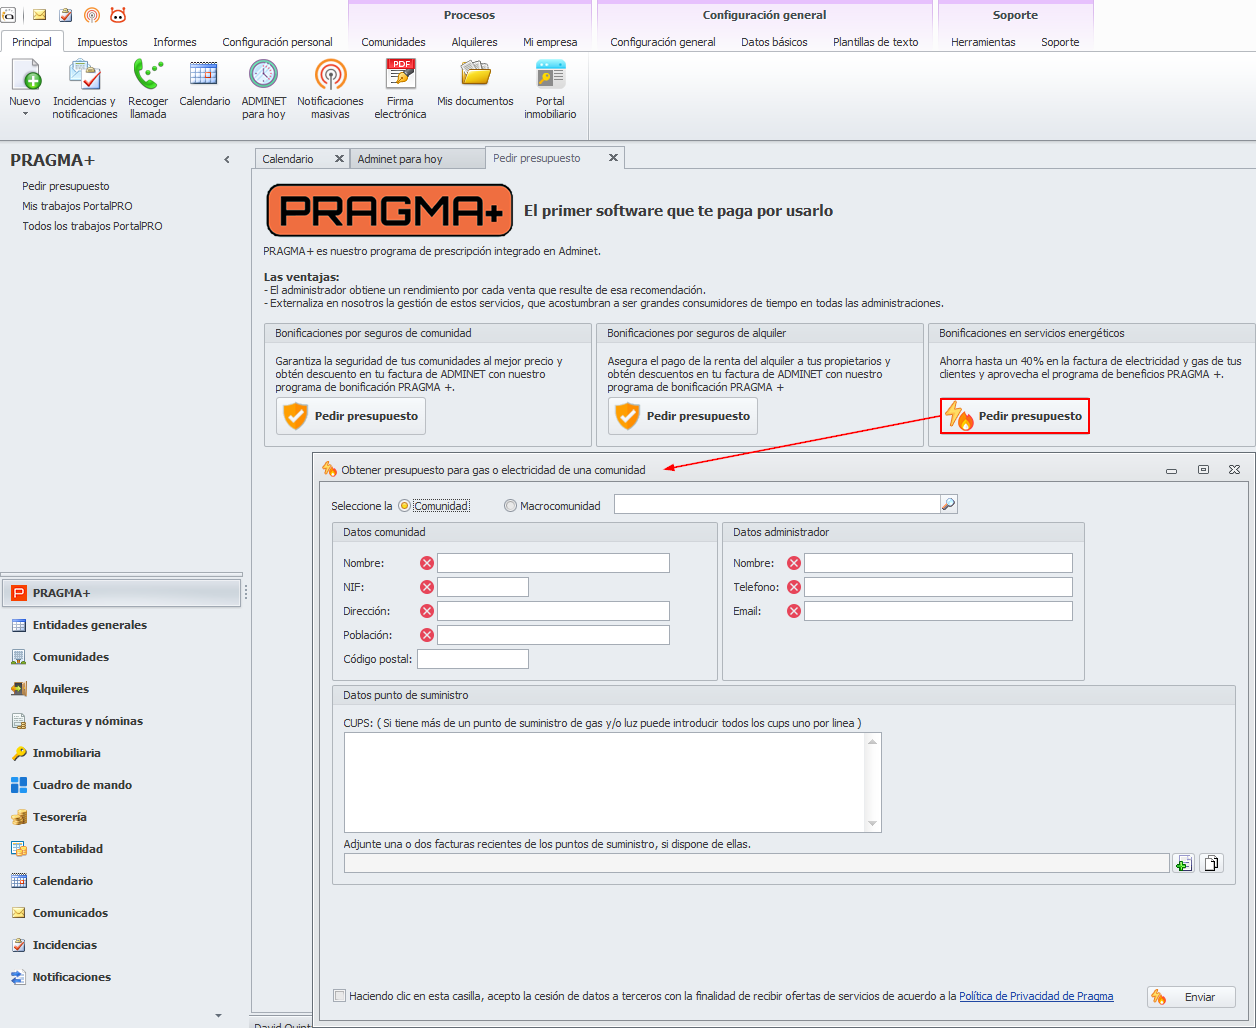This screenshot has height=1028, width=1256.
Task: Open Portal inmobiliario icon
Action: click(550, 90)
